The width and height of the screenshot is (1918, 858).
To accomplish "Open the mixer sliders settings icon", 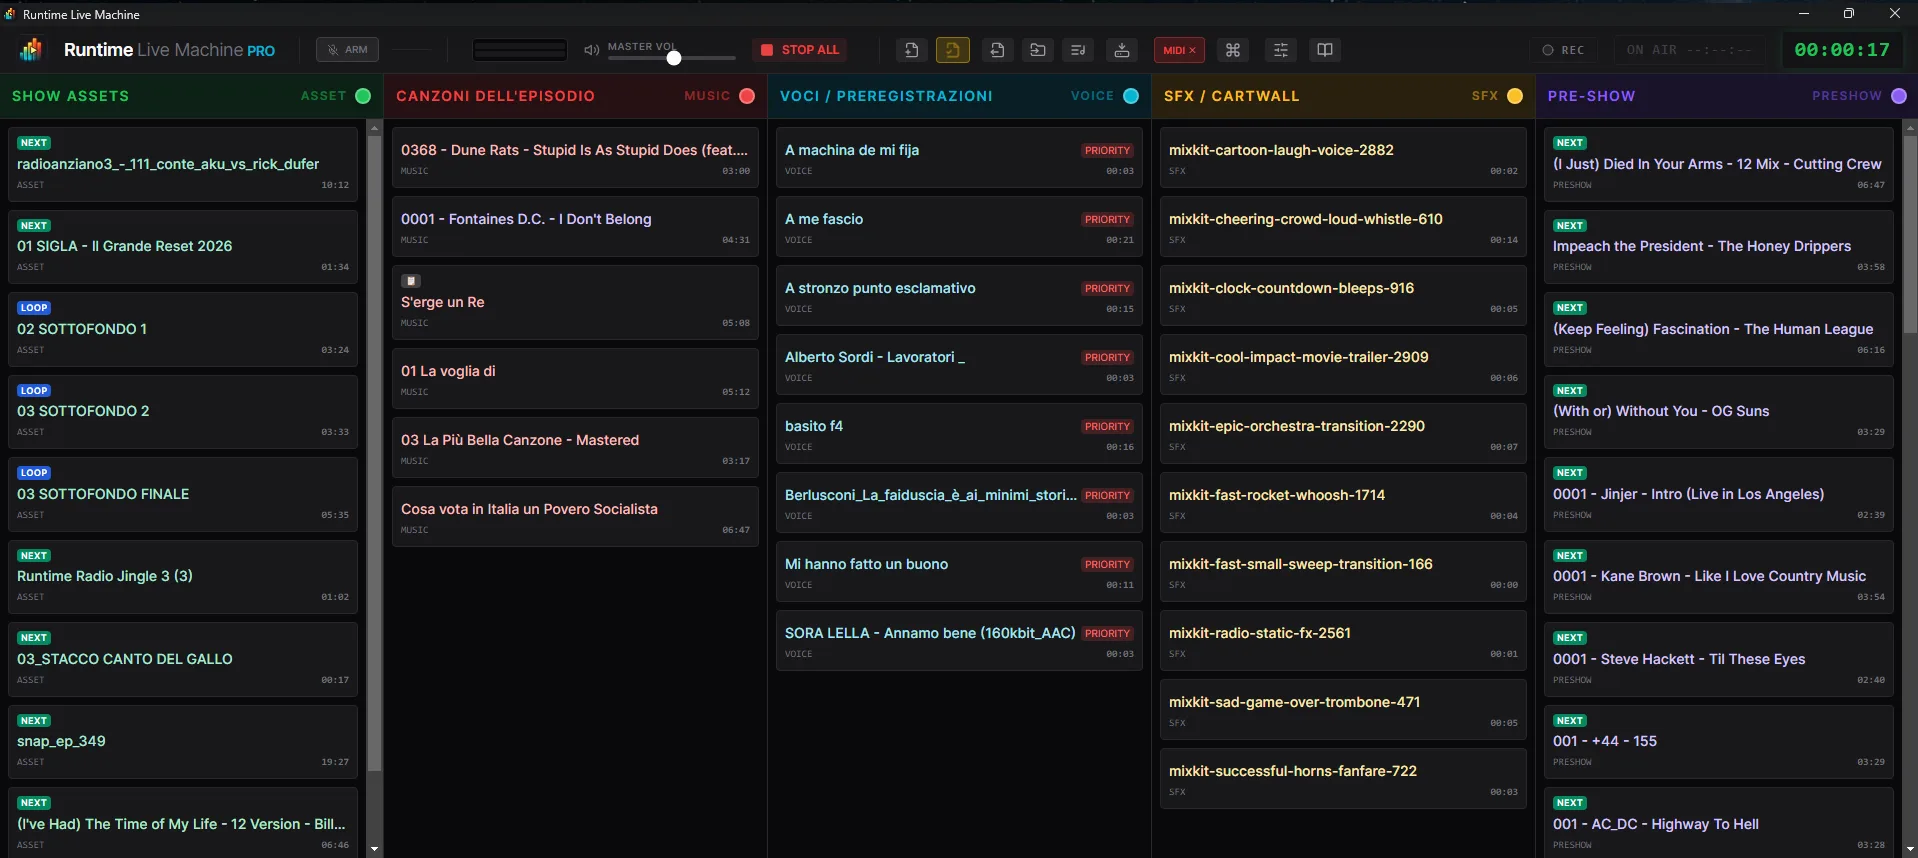I will pyautogui.click(x=1281, y=50).
